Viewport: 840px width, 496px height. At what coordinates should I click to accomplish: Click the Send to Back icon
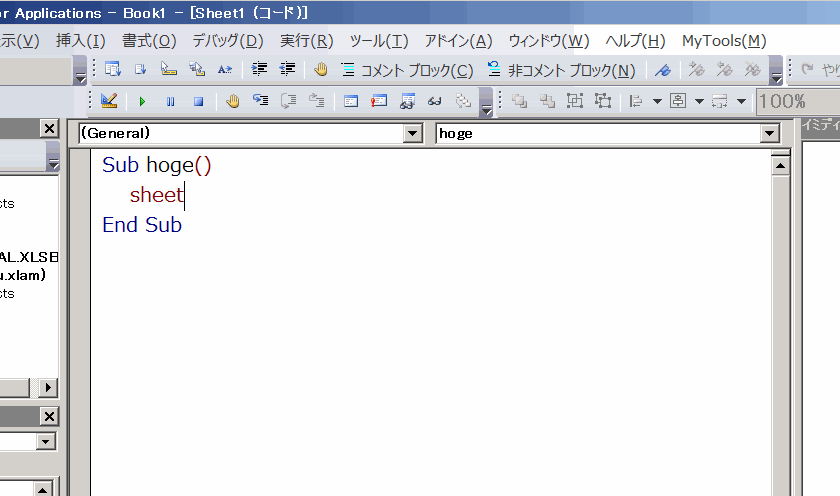point(547,101)
